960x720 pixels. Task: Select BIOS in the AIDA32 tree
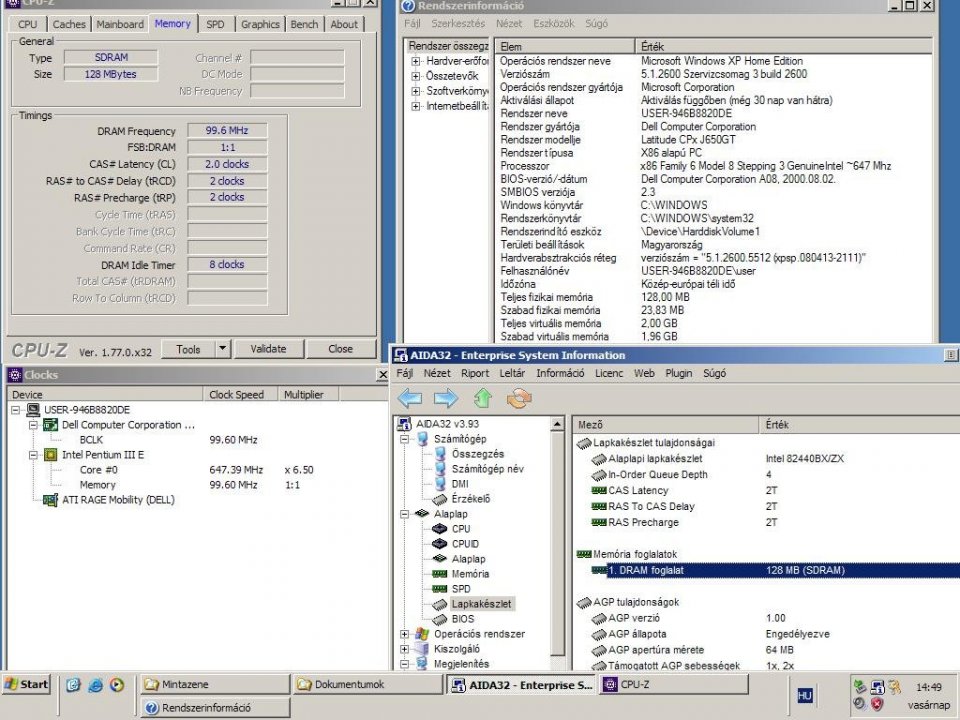coord(463,619)
